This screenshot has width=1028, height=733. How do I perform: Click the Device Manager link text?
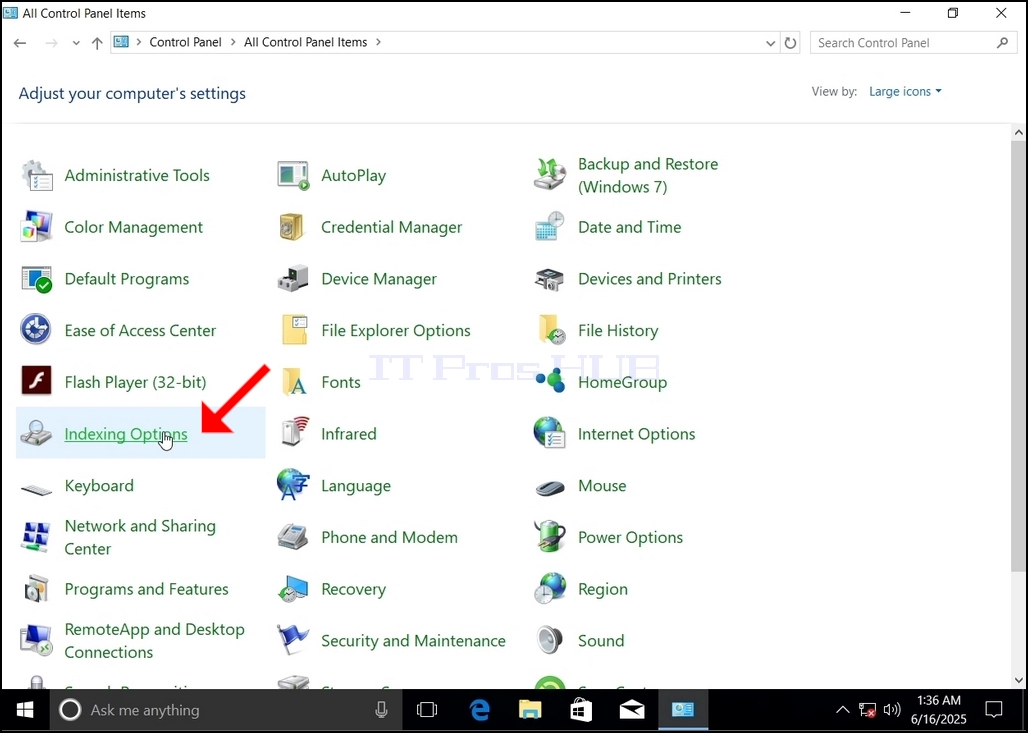point(379,279)
